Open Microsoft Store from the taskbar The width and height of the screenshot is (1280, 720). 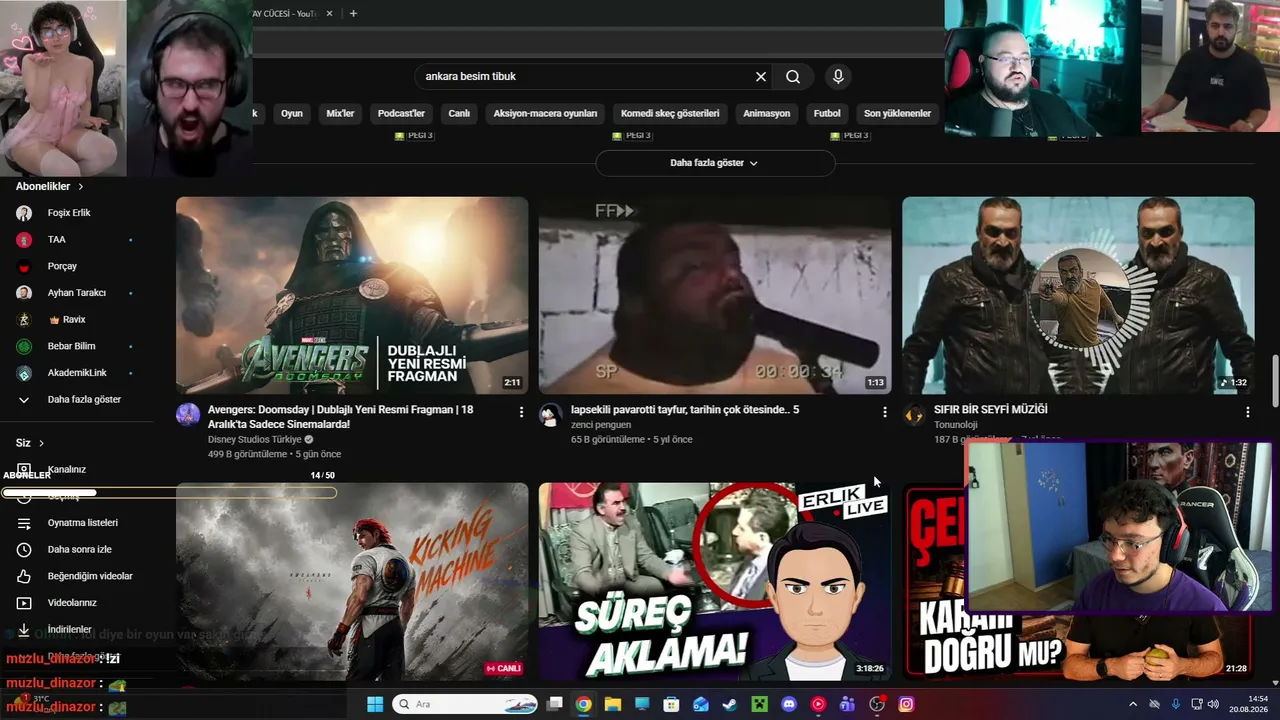[672, 704]
